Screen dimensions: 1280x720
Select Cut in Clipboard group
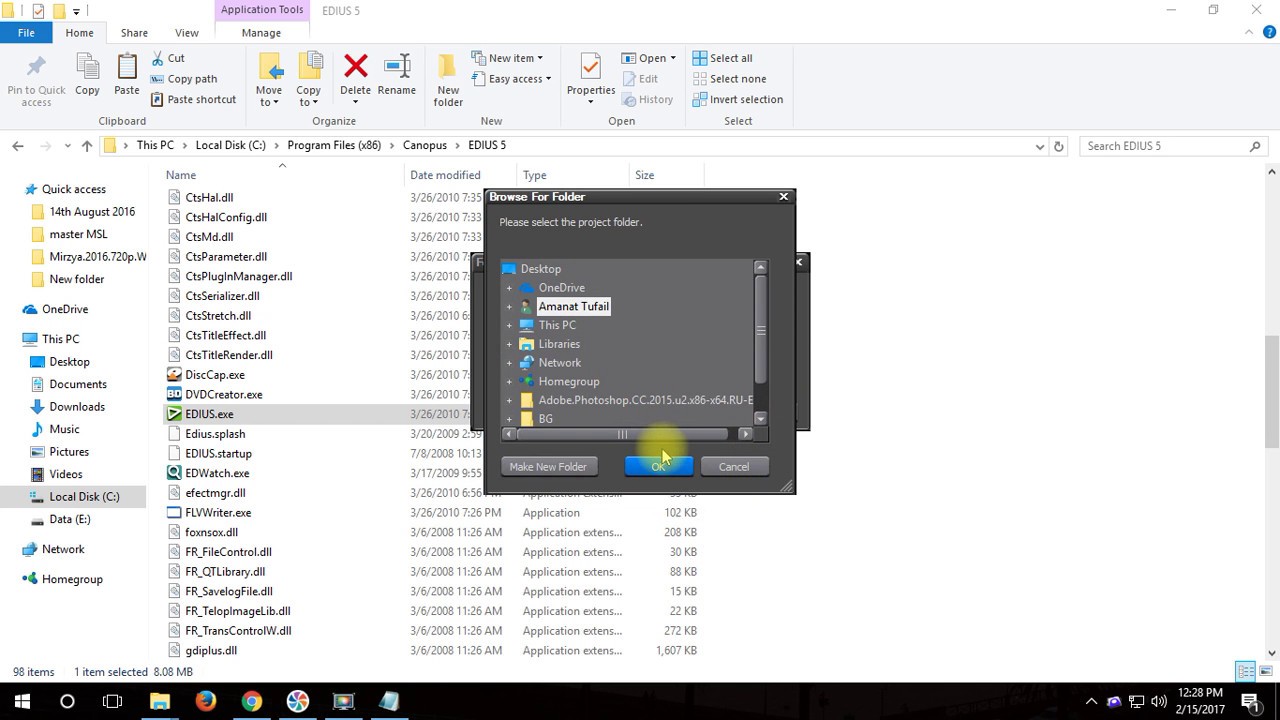coord(168,58)
